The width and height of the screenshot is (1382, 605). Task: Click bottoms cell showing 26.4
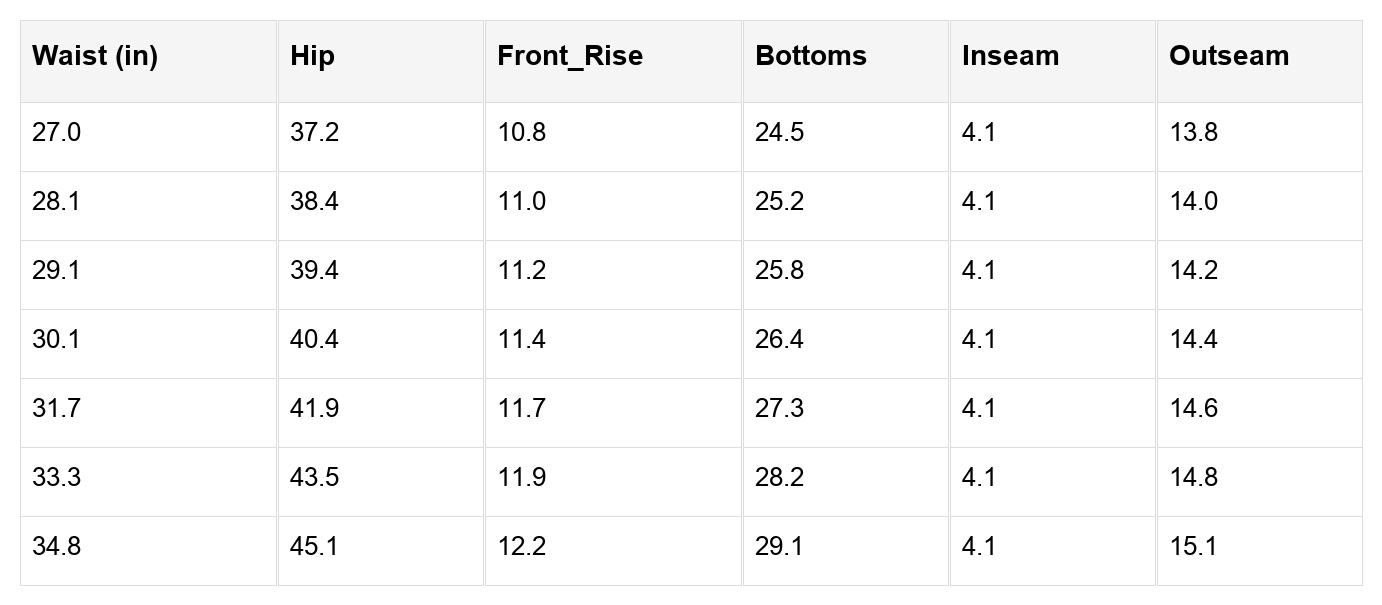click(x=846, y=344)
